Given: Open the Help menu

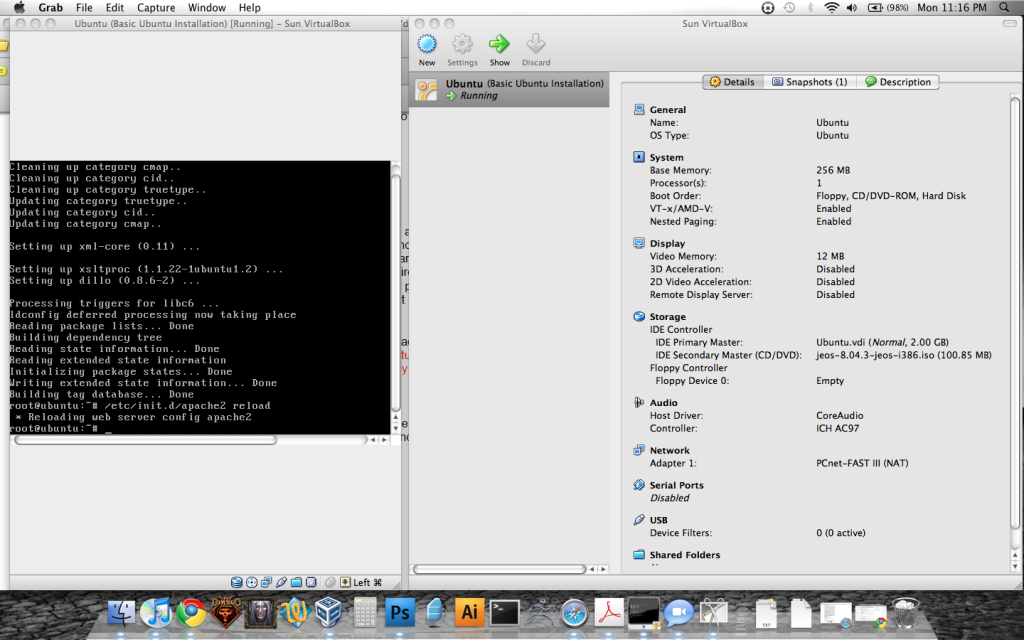Looking at the screenshot, I should 249,7.
